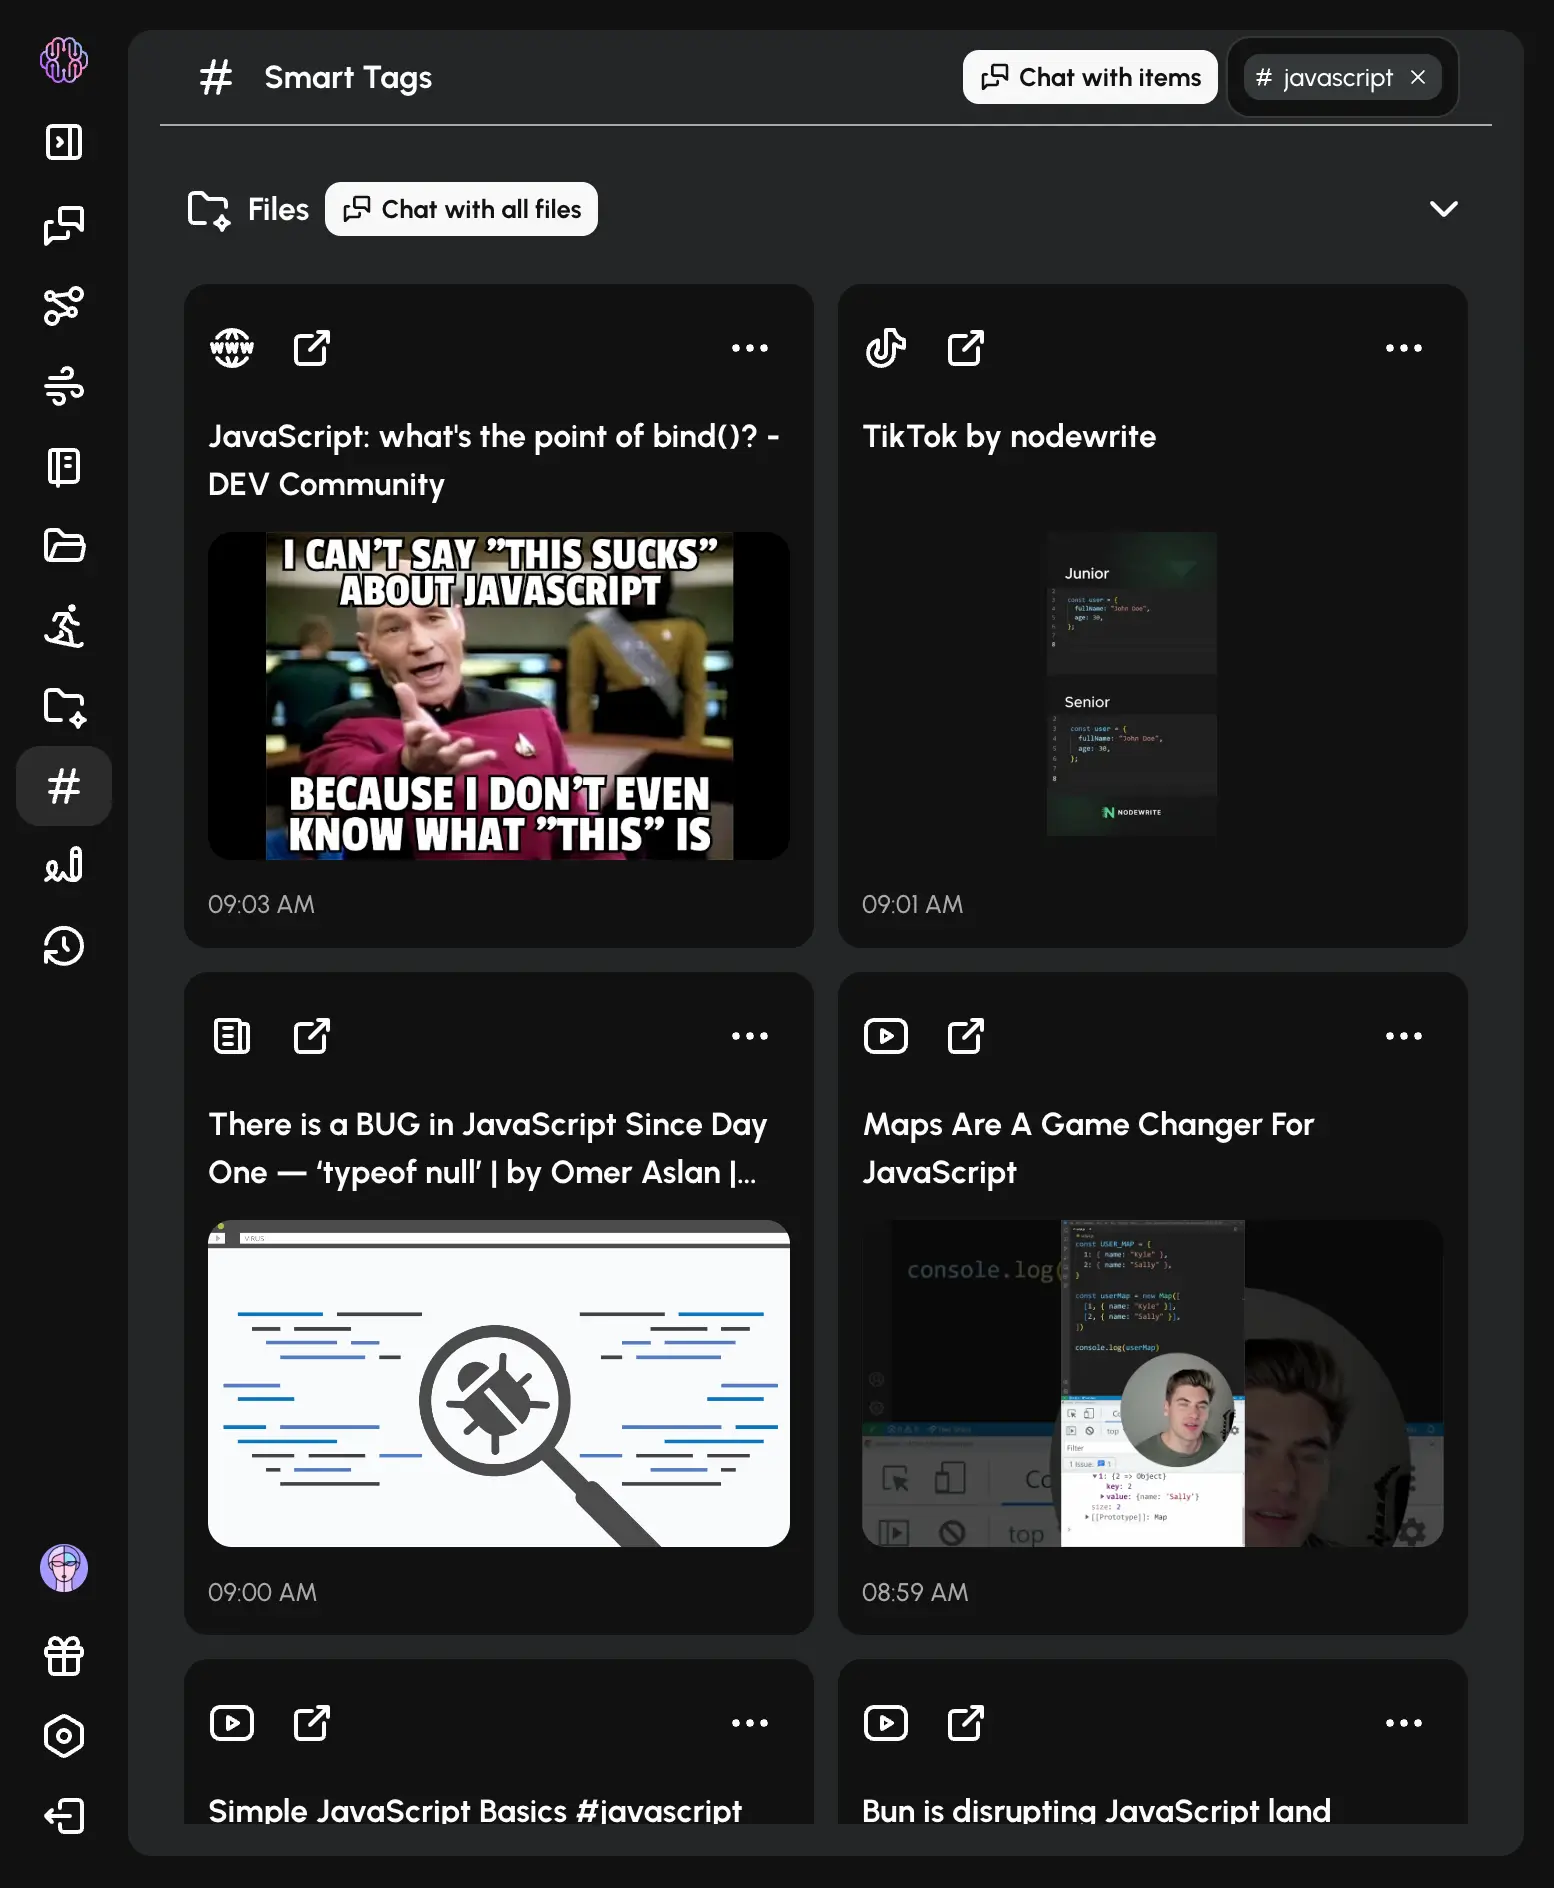
Task: Open the settings hexagon icon
Action: 64,1736
